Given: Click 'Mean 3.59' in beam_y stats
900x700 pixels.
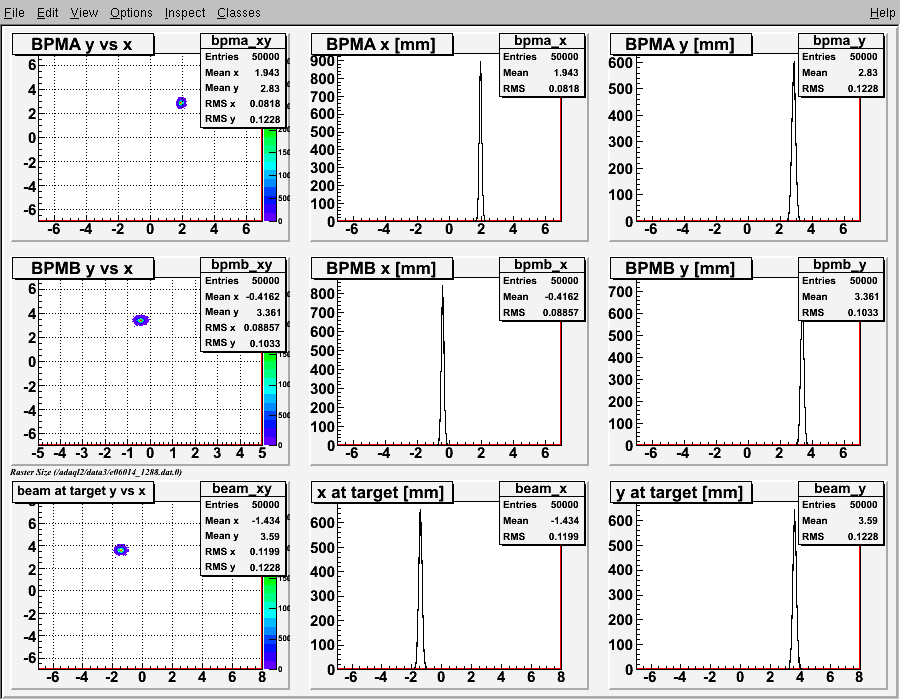Looking at the screenshot, I should tap(840, 520).
